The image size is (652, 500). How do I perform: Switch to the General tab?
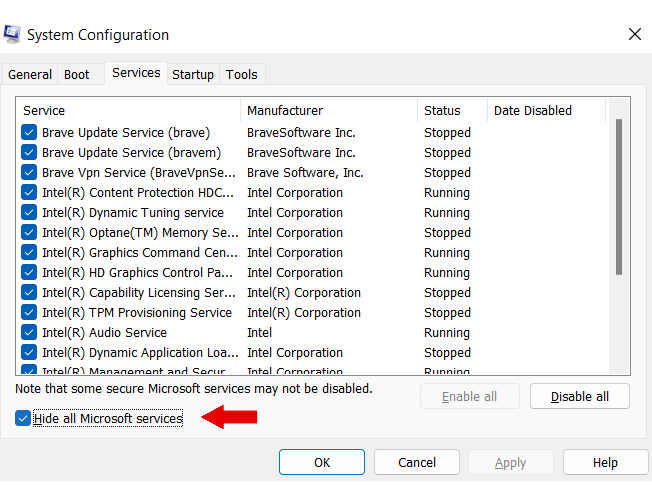pyautogui.click(x=30, y=75)
